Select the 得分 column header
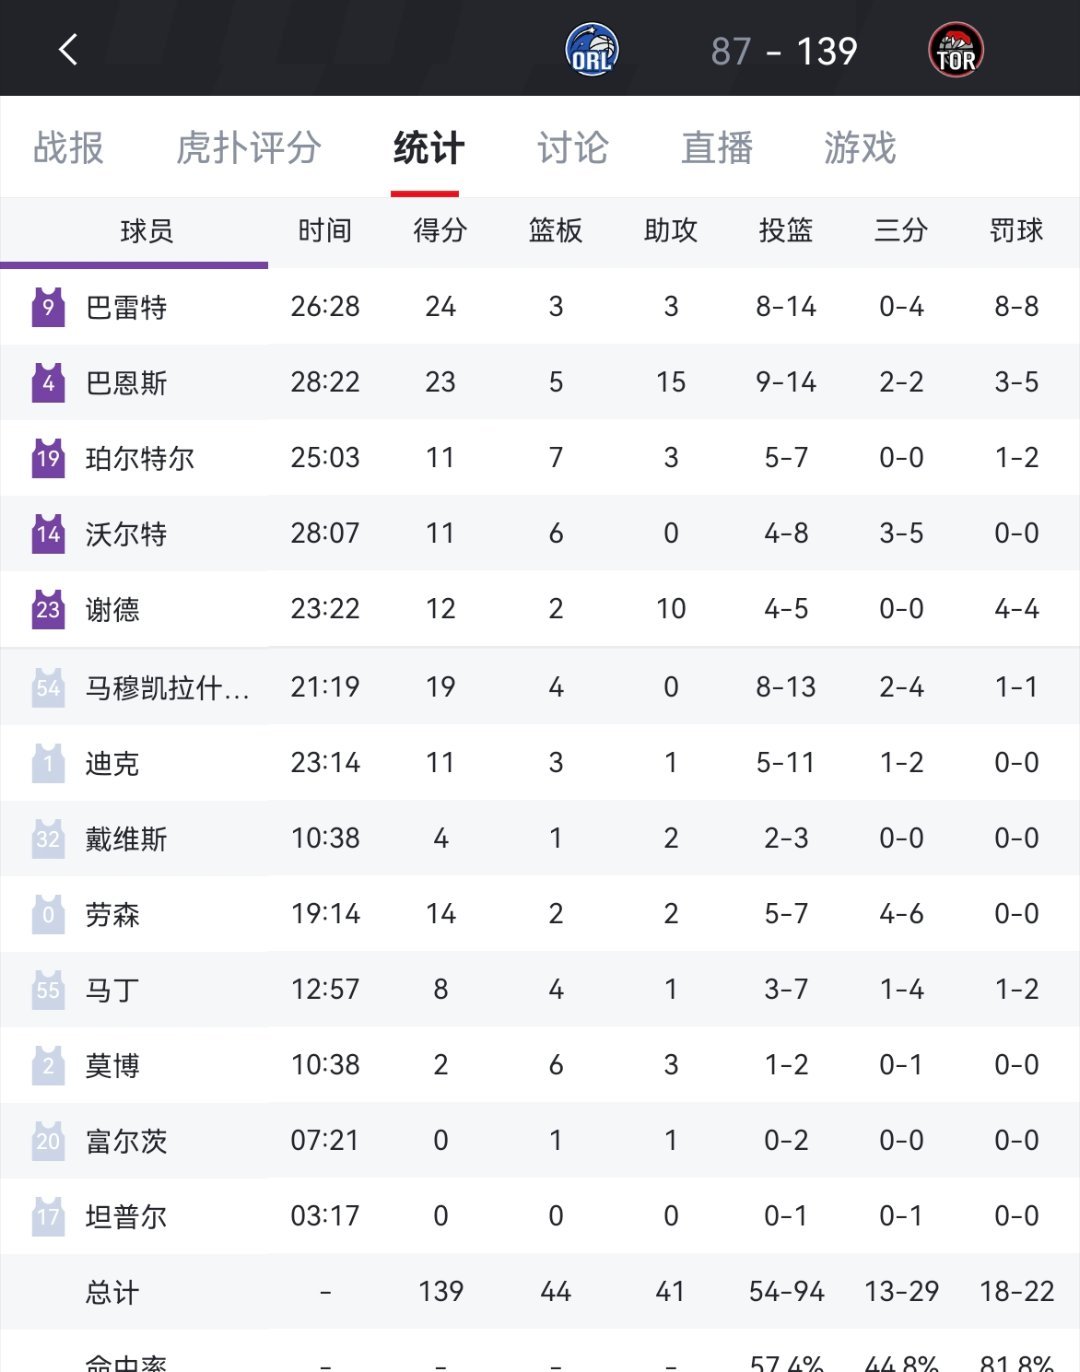The height and width of the screenshot is (1372, 1080). point(440,231)
